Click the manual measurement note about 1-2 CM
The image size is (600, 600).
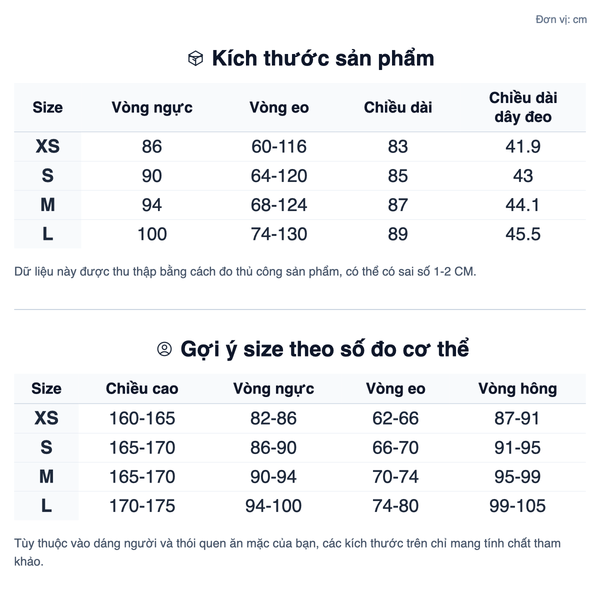[x=246, y=271]
